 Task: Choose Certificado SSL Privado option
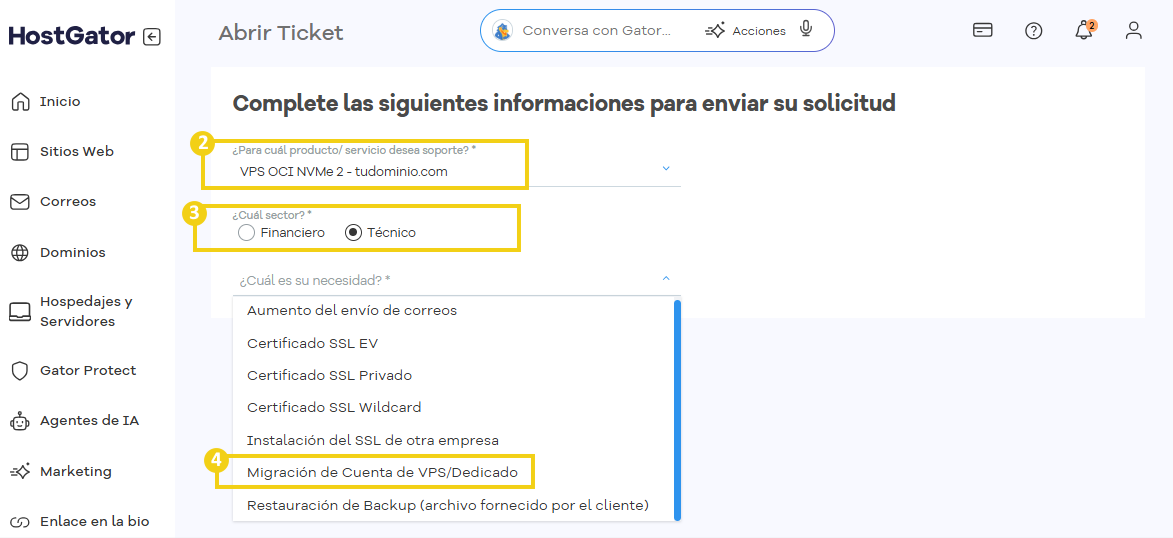click(453, 375)
